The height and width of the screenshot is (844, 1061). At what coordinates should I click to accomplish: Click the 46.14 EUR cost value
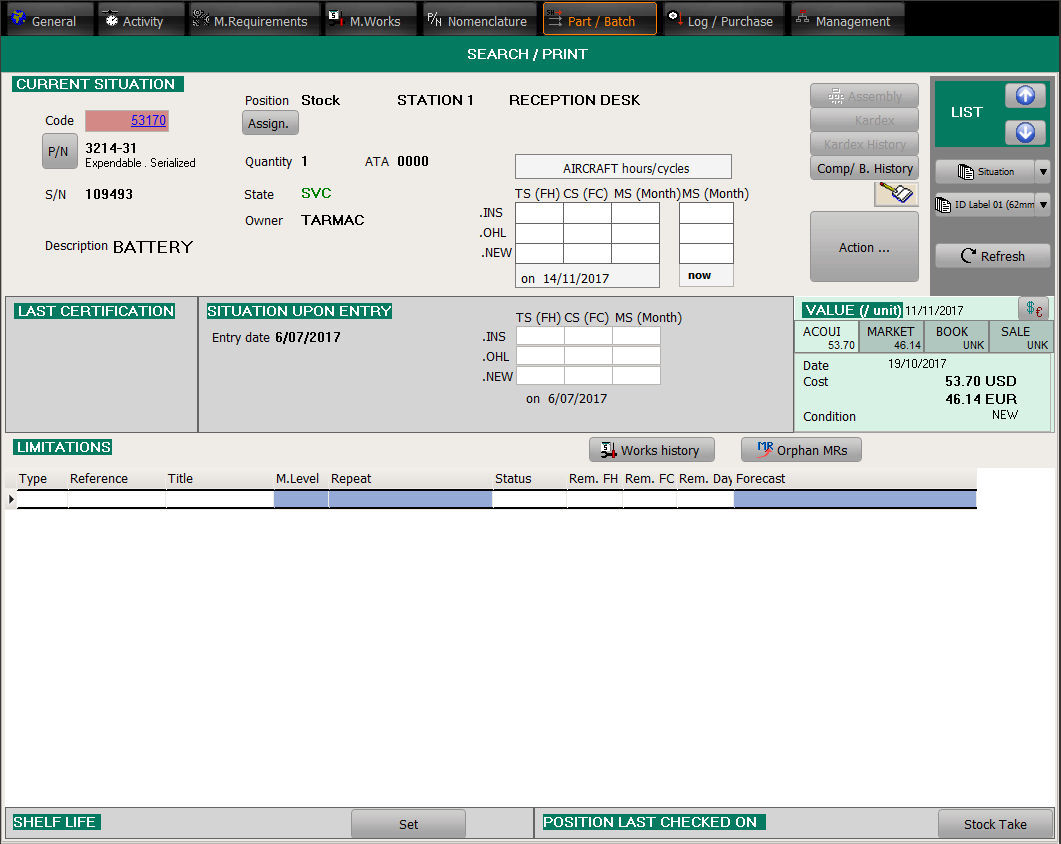pyautogui.click(x=980, y=399)
